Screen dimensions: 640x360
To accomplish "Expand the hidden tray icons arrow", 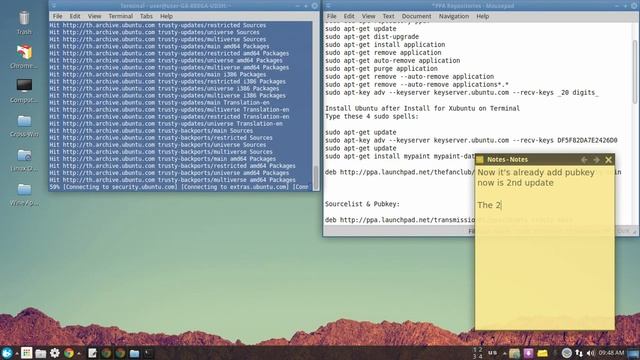I will [x=504, y=353].
